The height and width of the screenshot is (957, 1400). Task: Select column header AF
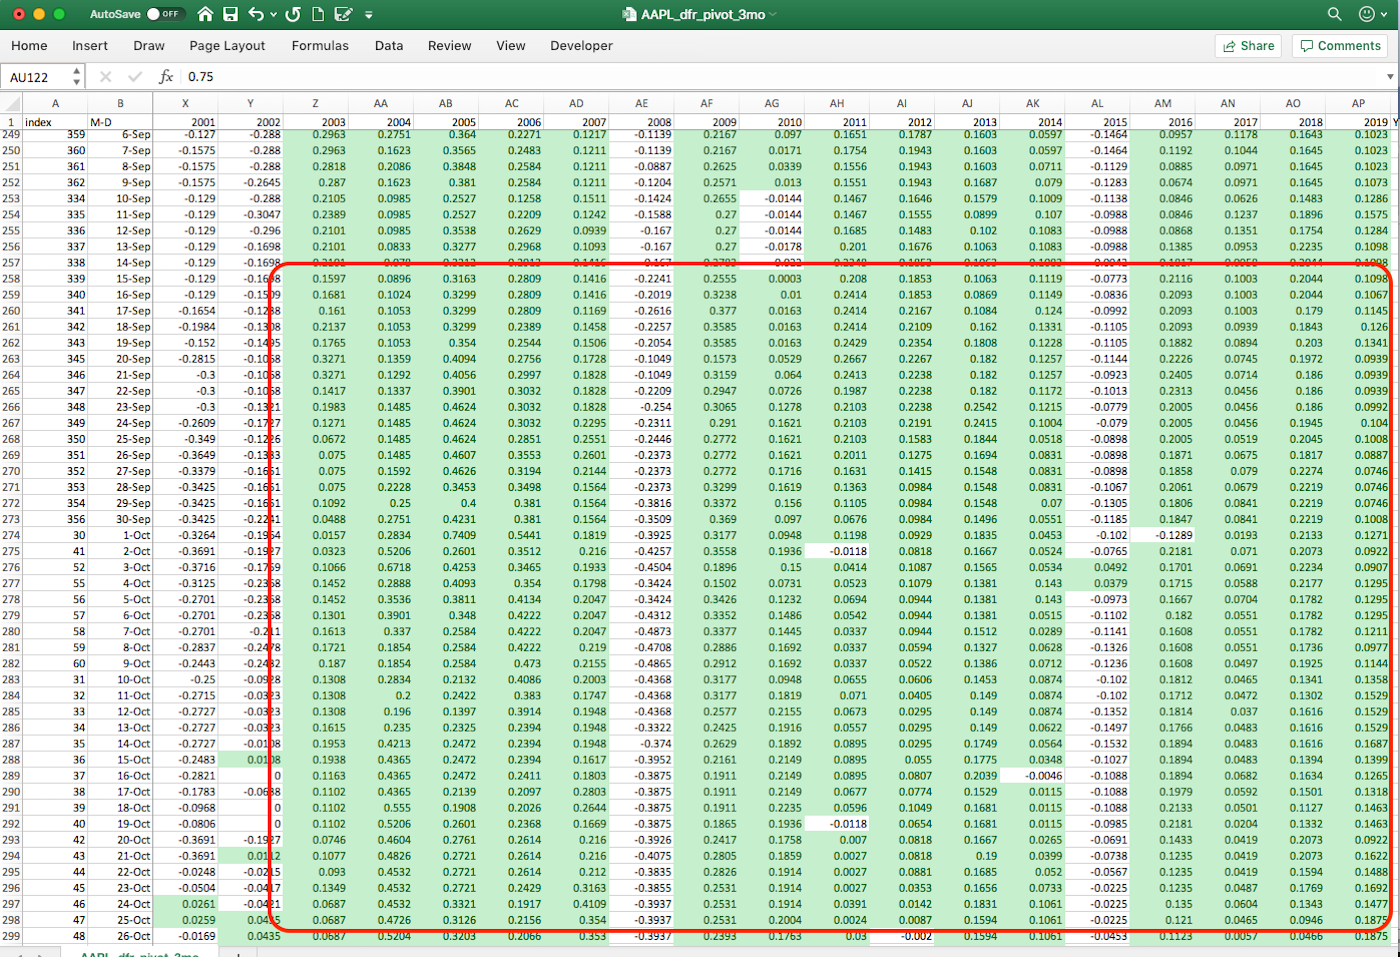[707, 103]
